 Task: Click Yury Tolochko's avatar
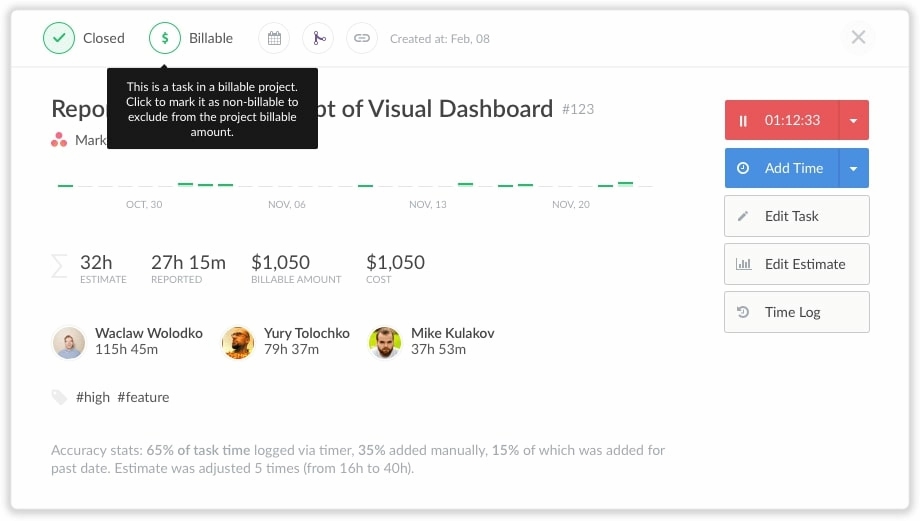238,342
